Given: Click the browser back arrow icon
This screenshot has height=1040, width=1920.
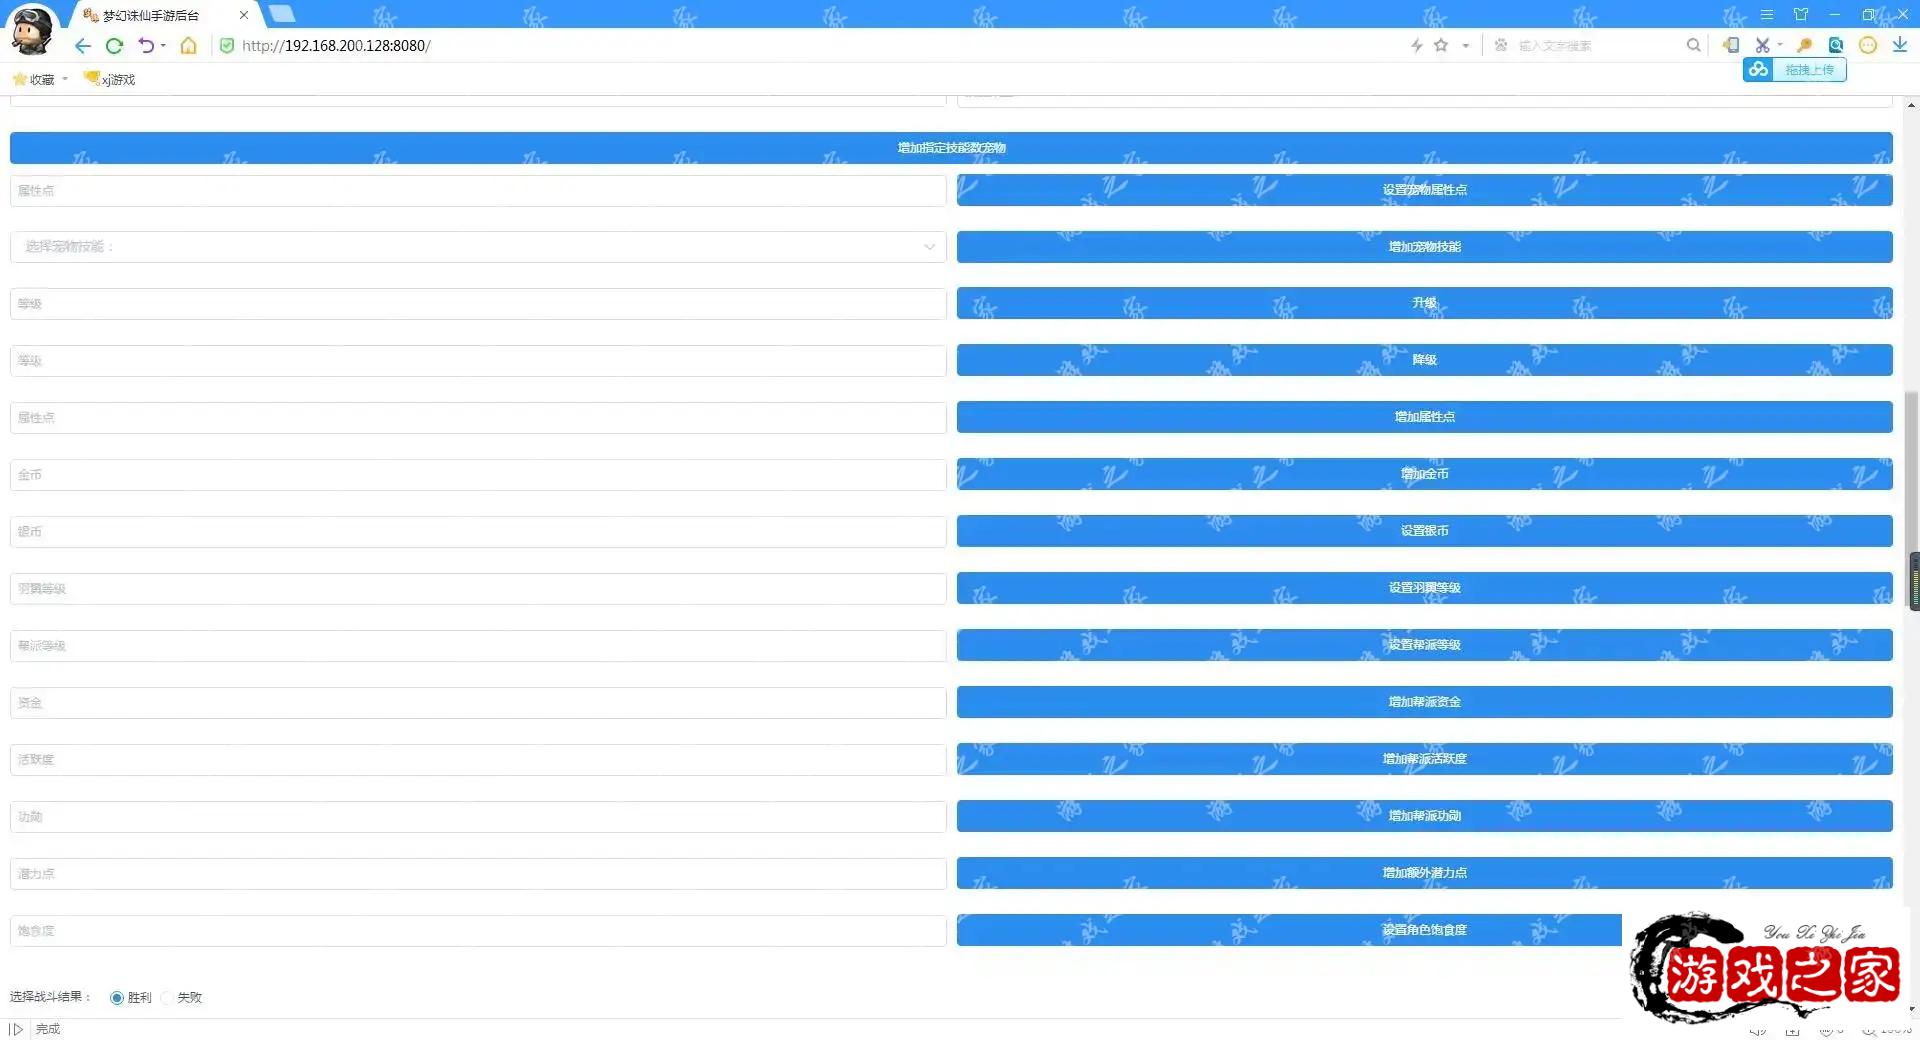Looking at the screenshot, I should pyautogui.click(x=83, y=46).
